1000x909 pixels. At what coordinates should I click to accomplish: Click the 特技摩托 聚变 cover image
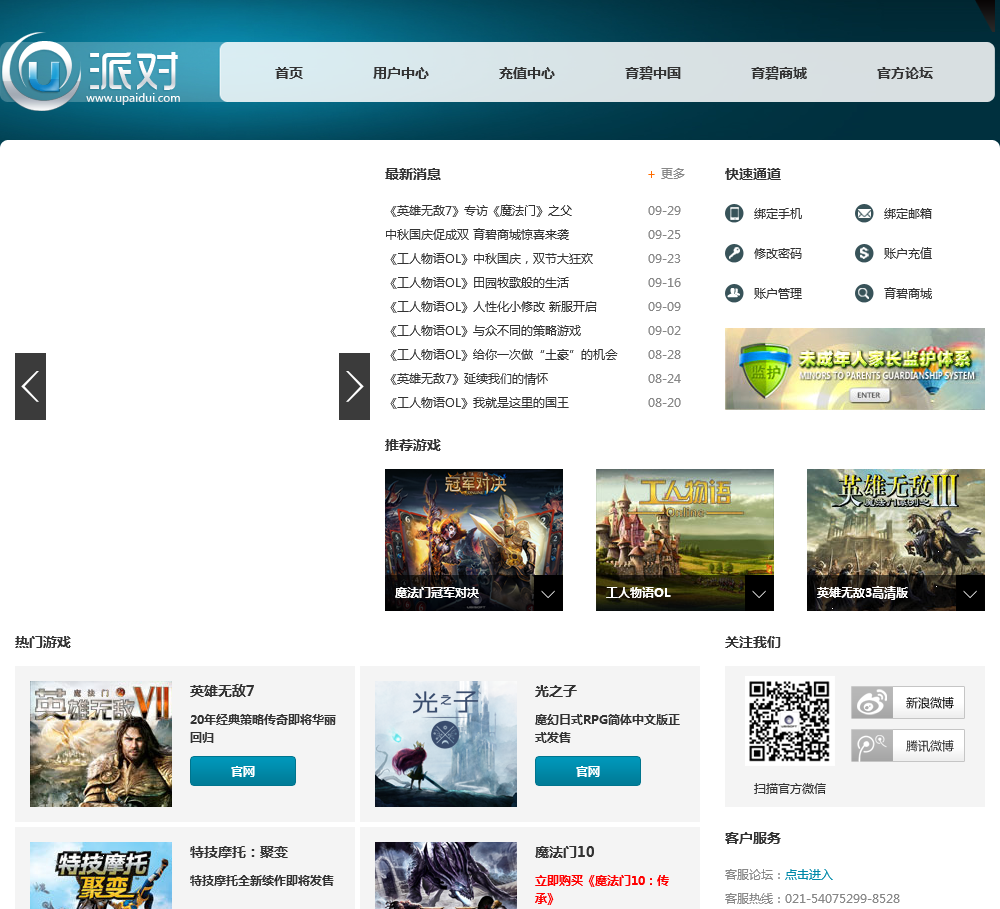tap(101, 875)
